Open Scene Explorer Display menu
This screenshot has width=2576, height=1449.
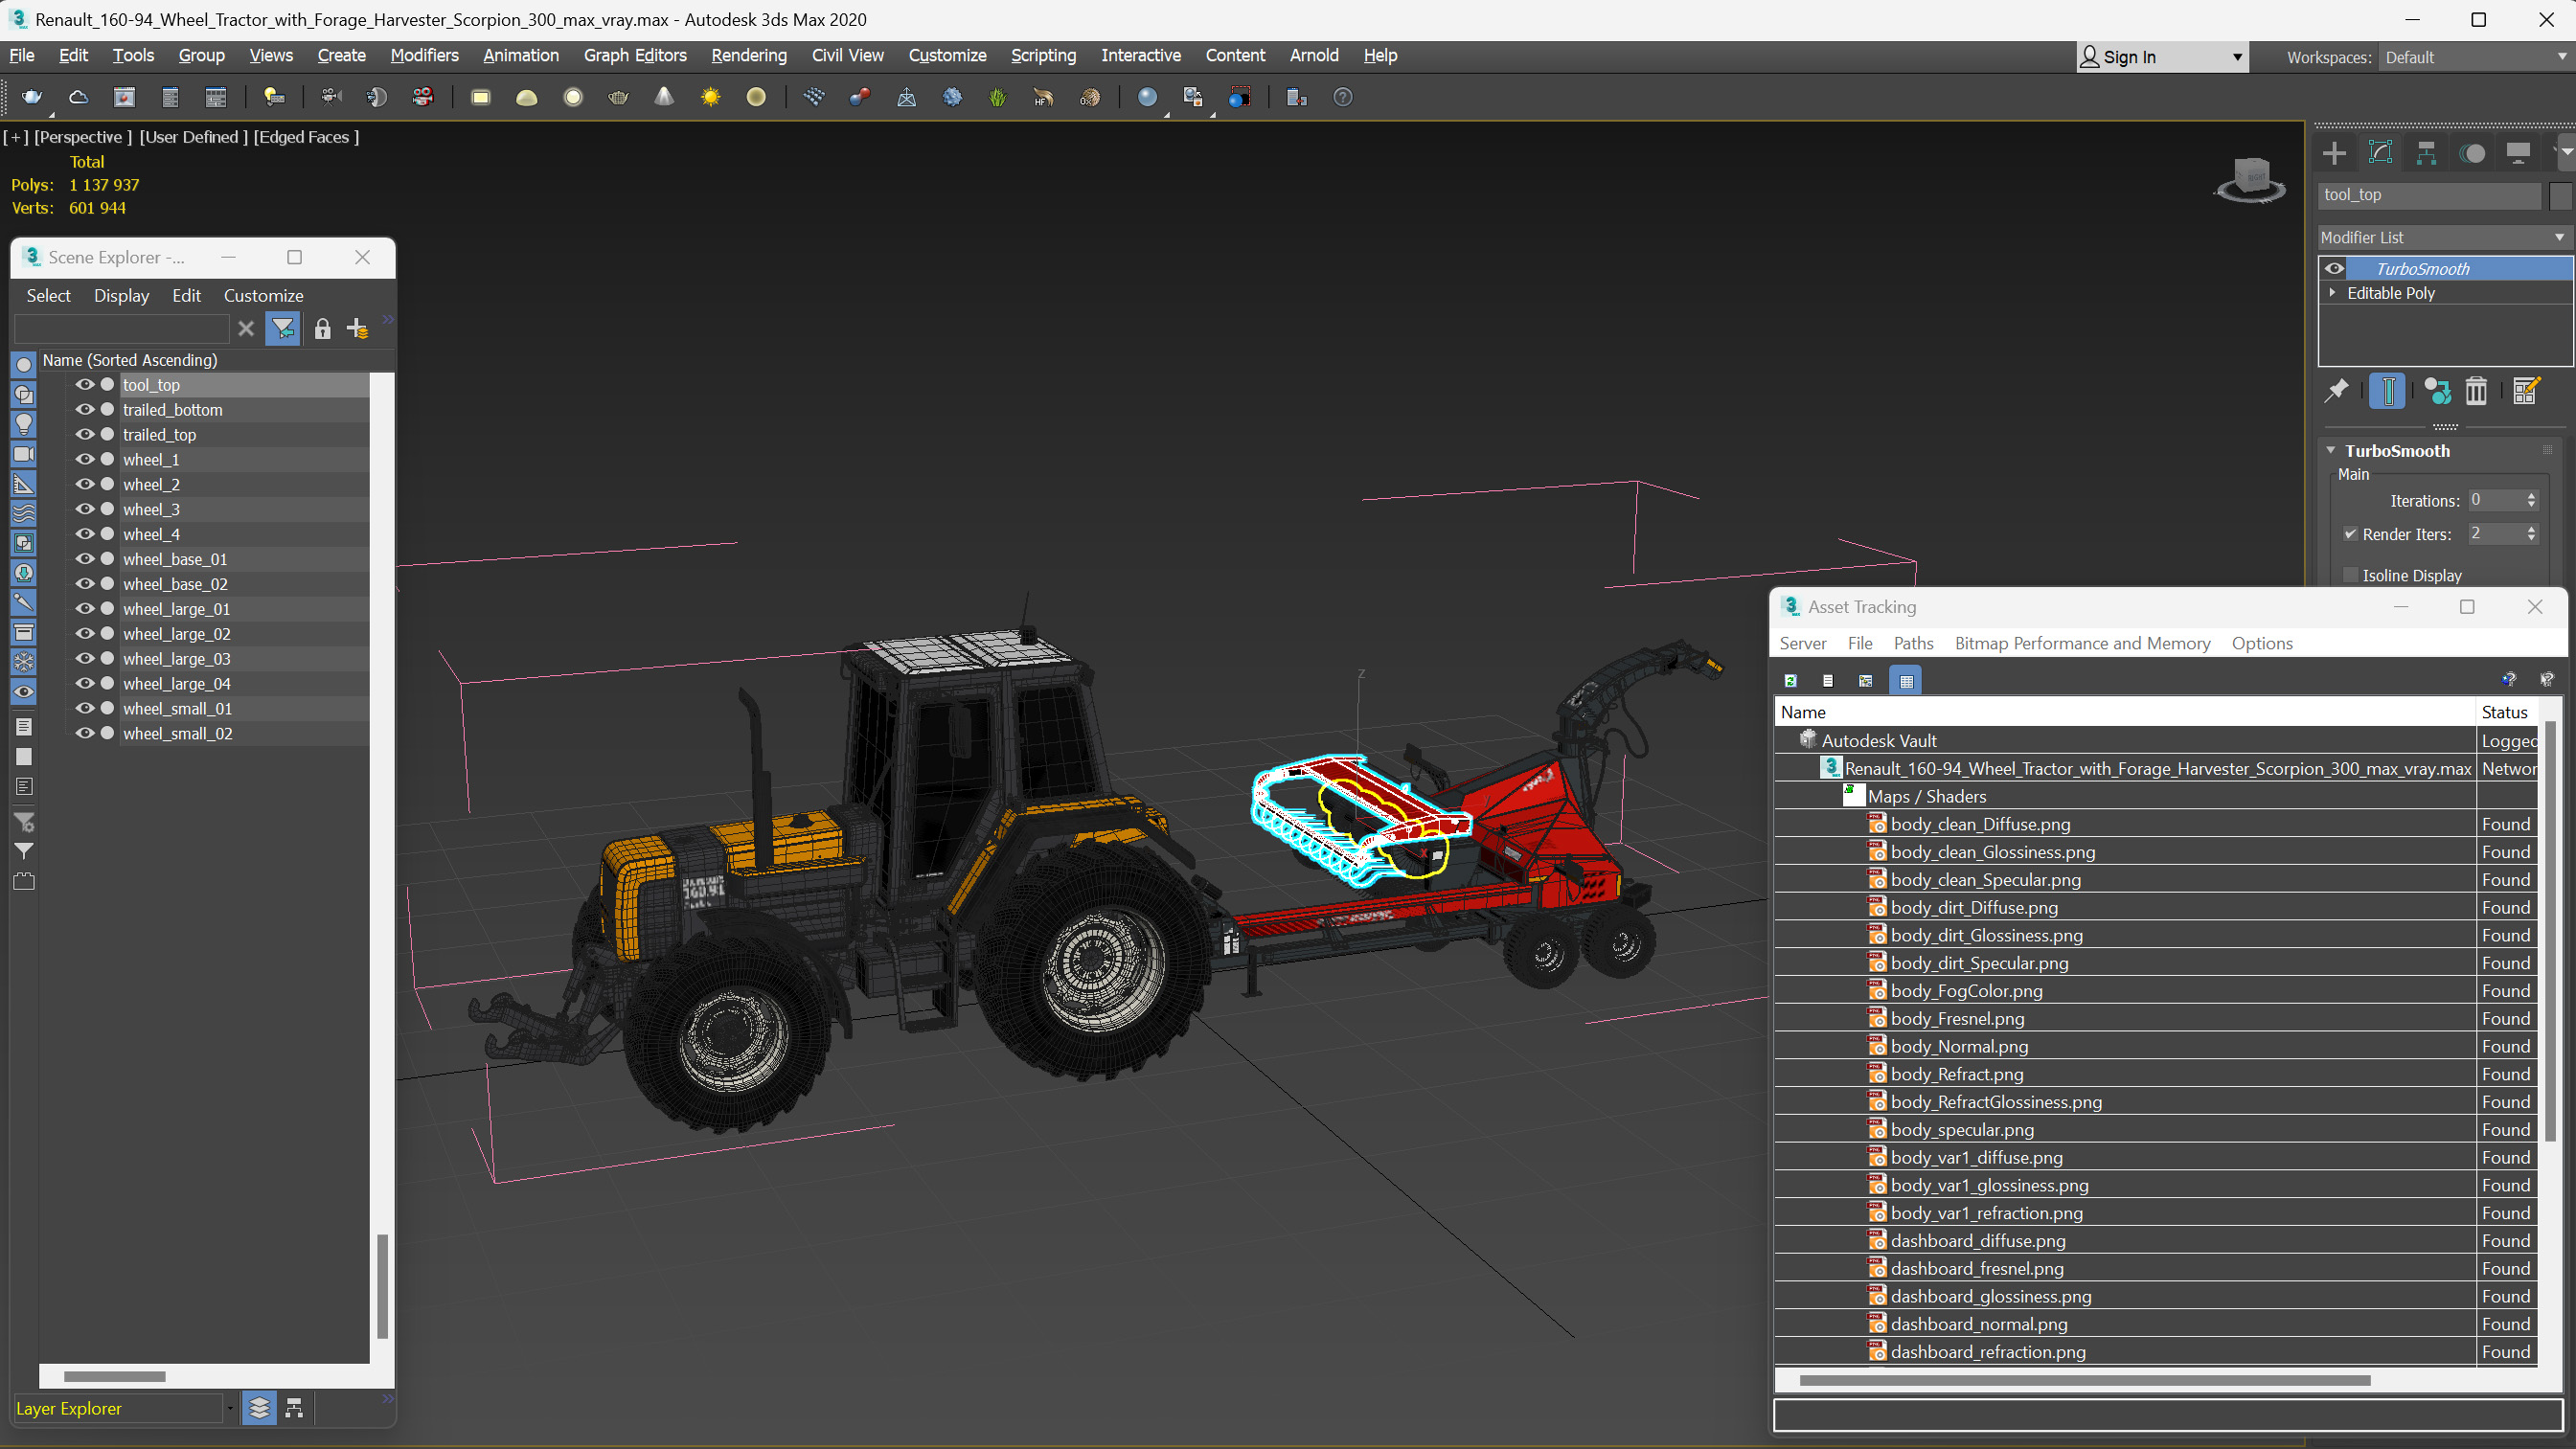click(x=121, y=296)
